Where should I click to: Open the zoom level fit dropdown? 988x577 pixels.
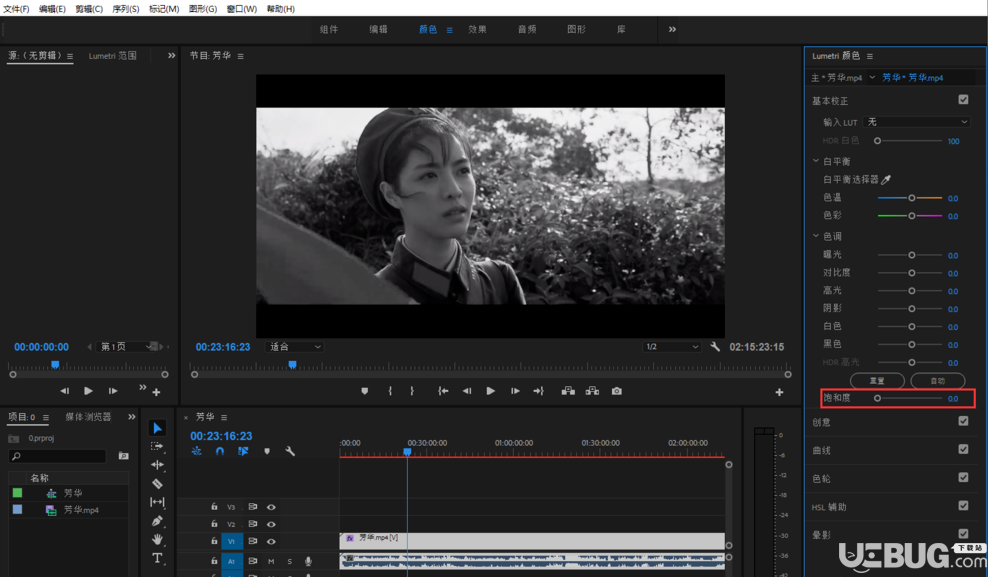click(294, 346)
